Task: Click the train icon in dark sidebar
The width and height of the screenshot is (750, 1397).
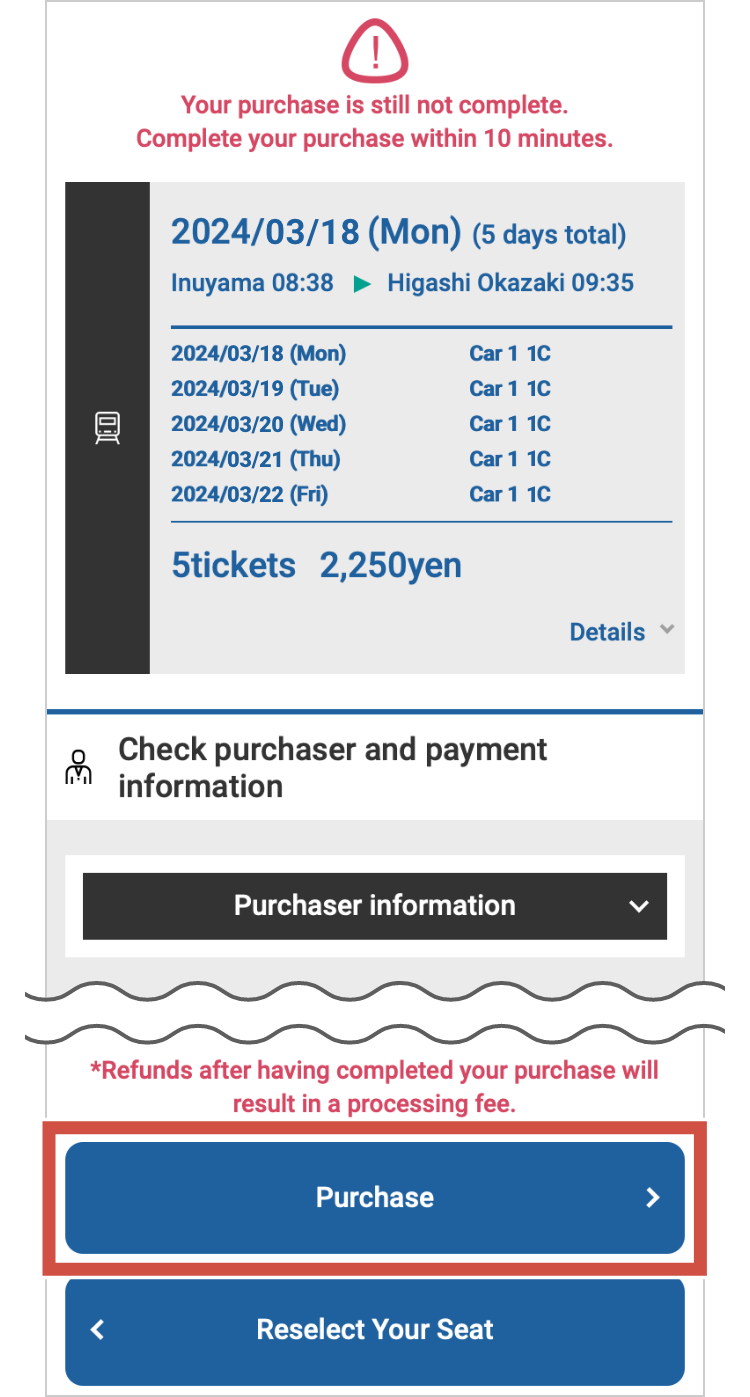Action: (107, 428)
